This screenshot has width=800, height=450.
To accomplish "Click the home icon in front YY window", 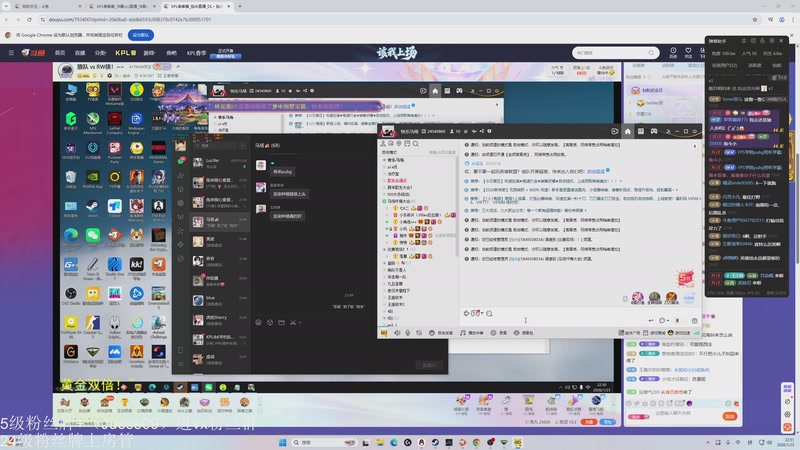I will coord(628,131).
